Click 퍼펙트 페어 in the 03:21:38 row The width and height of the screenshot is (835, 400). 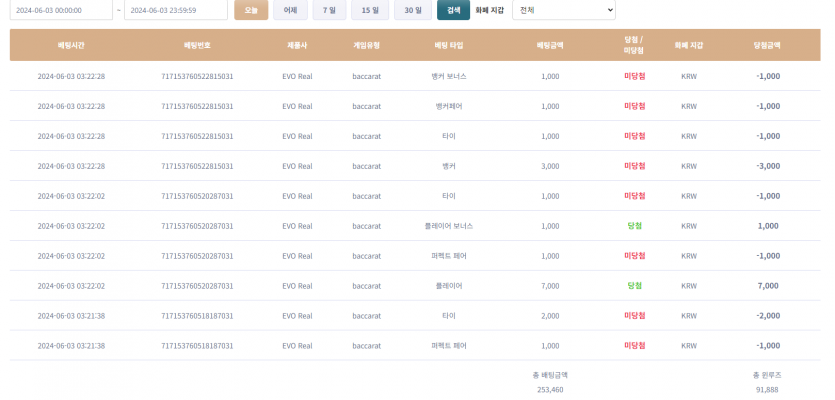pyautogui.click(x=449, y=346)
